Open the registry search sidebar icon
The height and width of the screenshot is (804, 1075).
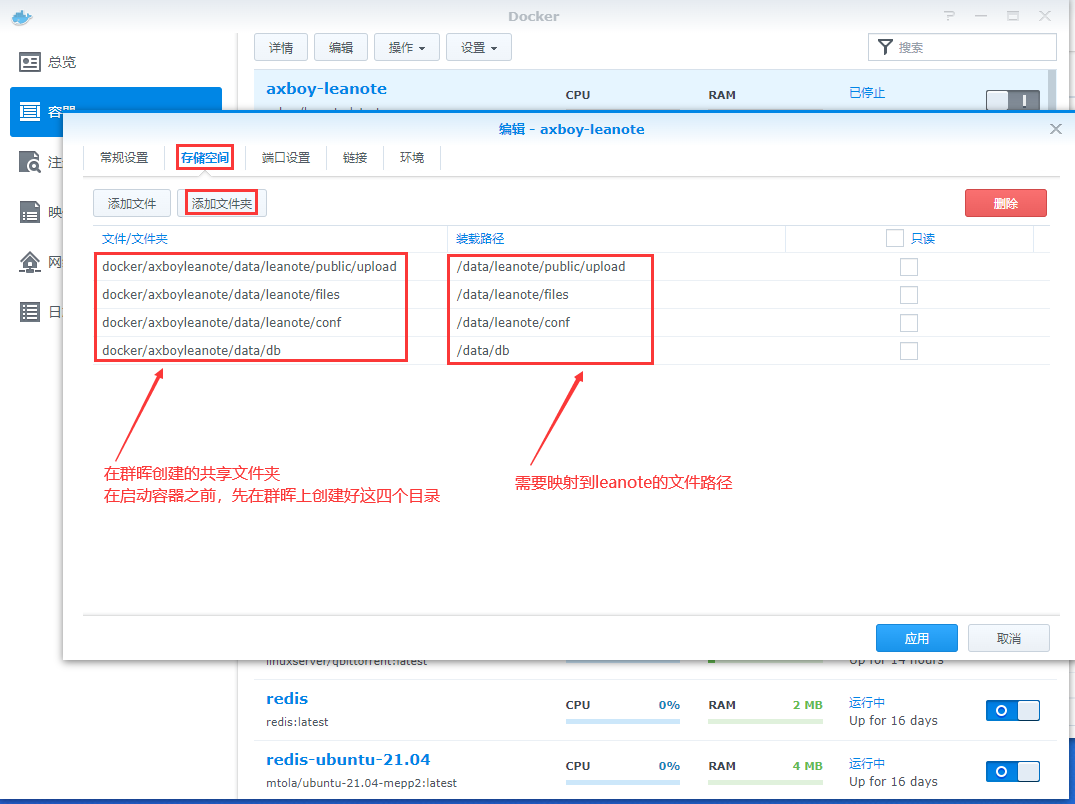(x=29, y=162)
